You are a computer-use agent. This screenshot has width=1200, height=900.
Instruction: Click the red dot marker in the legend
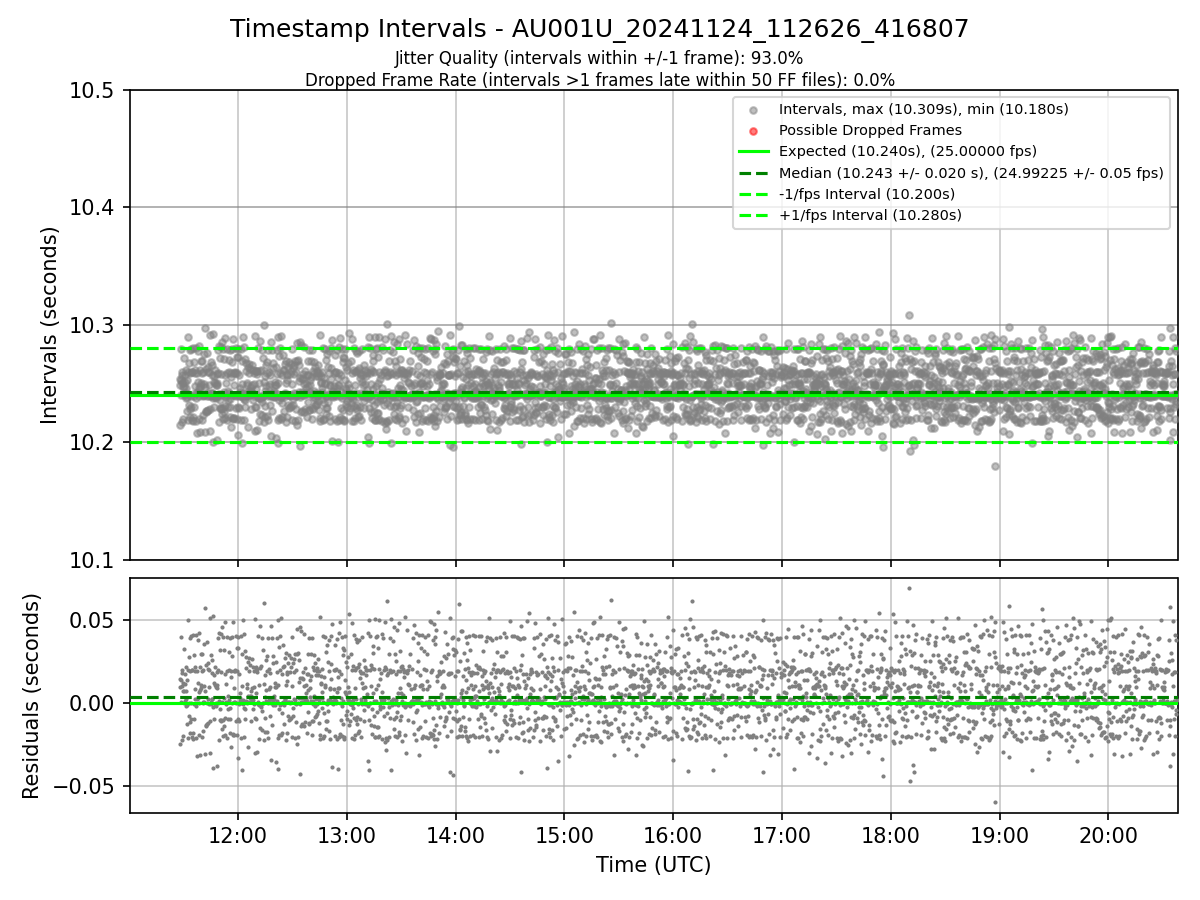point(754,131)
